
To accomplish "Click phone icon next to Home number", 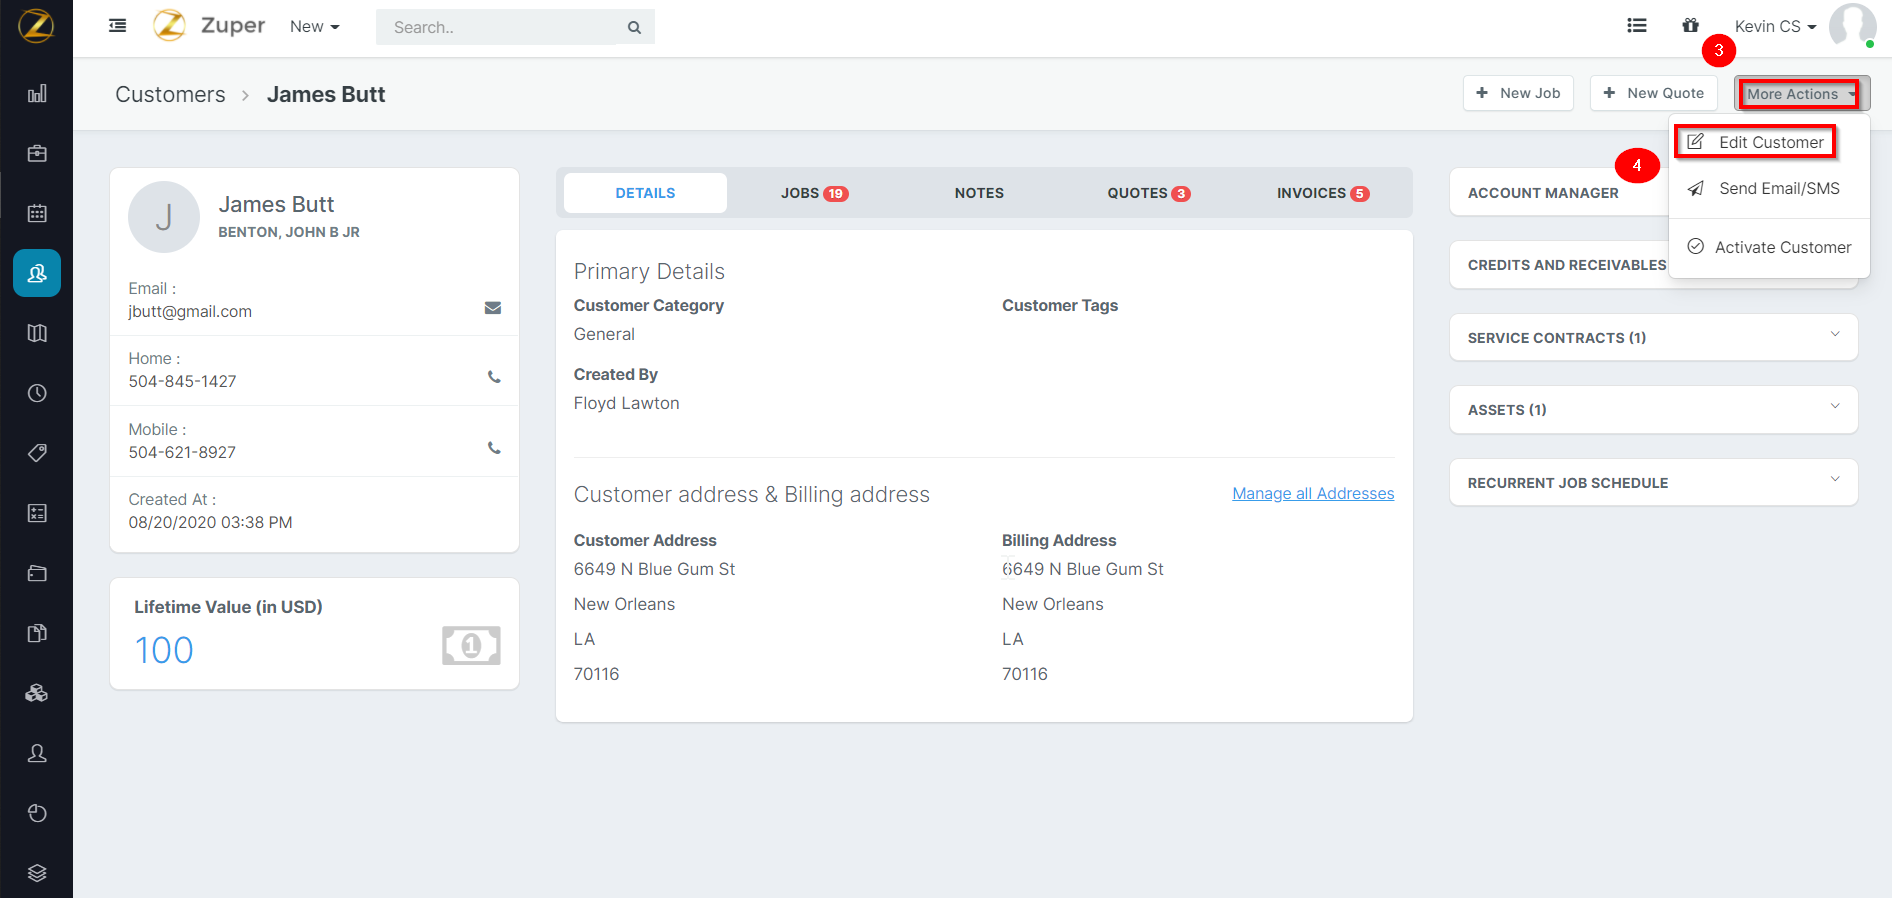I will click(494, 377).
